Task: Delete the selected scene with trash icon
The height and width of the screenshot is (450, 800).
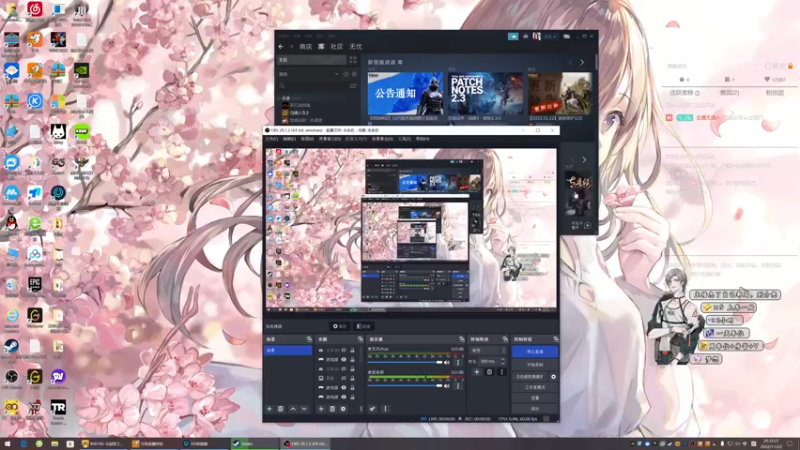Action: click(281, 409)
